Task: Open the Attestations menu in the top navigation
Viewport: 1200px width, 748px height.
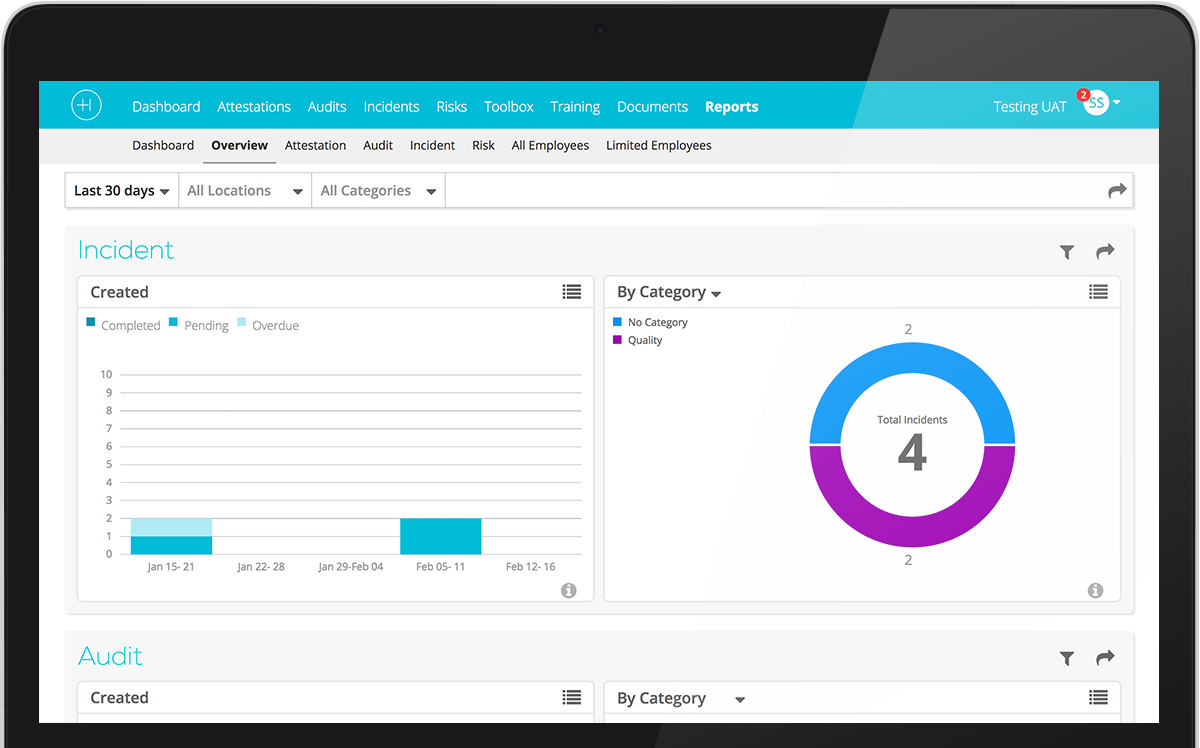Action: click(253, 106)
